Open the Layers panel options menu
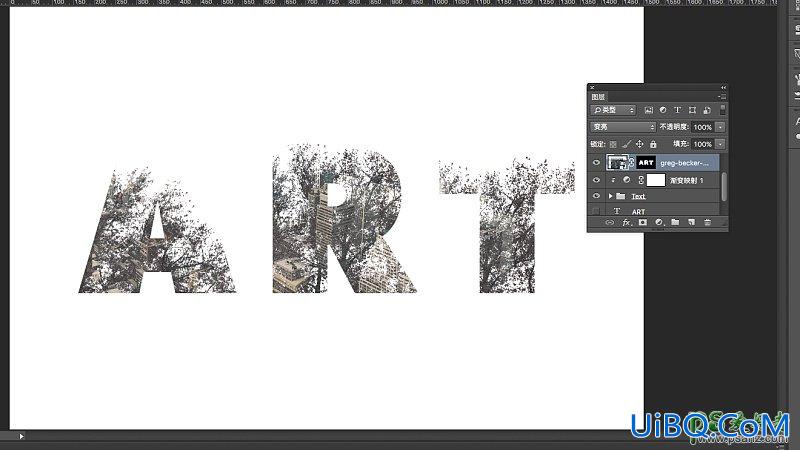The height and width of the screenshot is (450, 800). click(x=722, y=96)
